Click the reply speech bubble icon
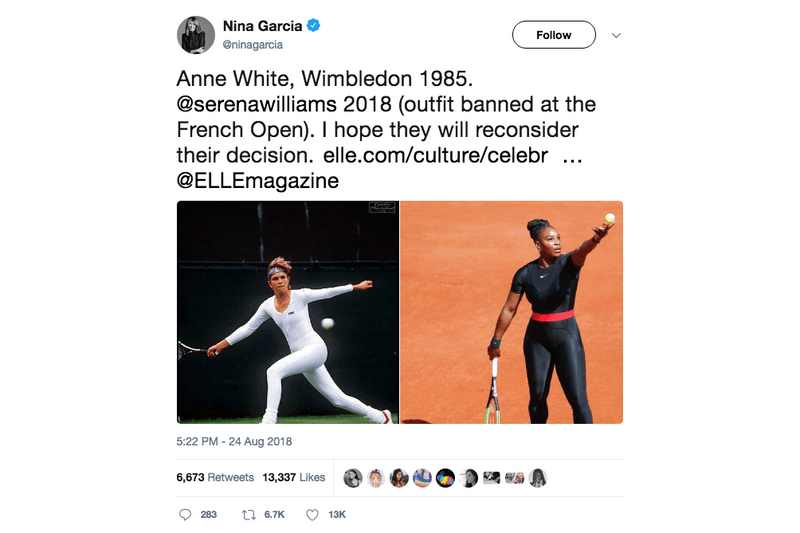The height and width of the screenshot is (533, 800). [x=185, y=515]
